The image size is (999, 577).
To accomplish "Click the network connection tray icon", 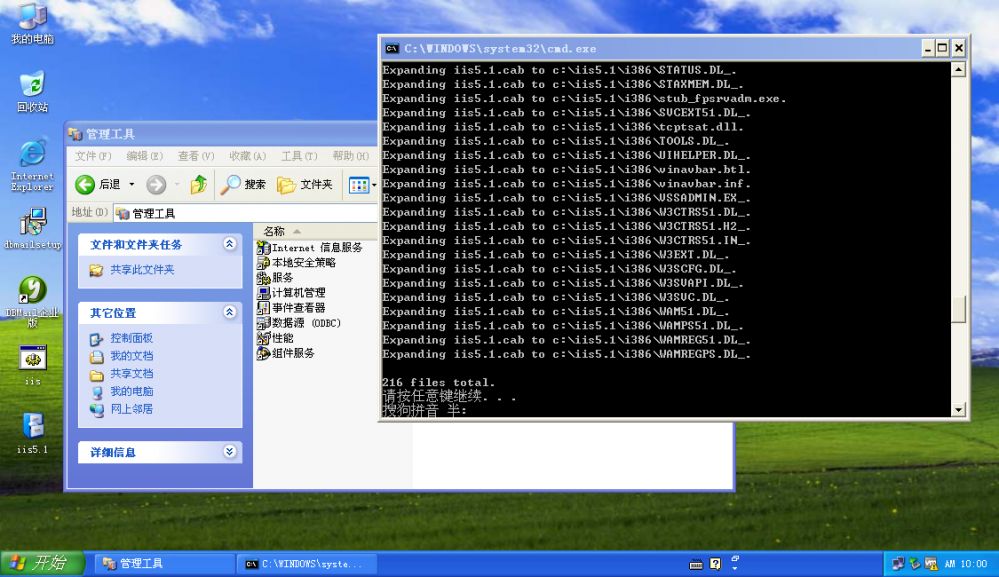I will coord(898,564).
